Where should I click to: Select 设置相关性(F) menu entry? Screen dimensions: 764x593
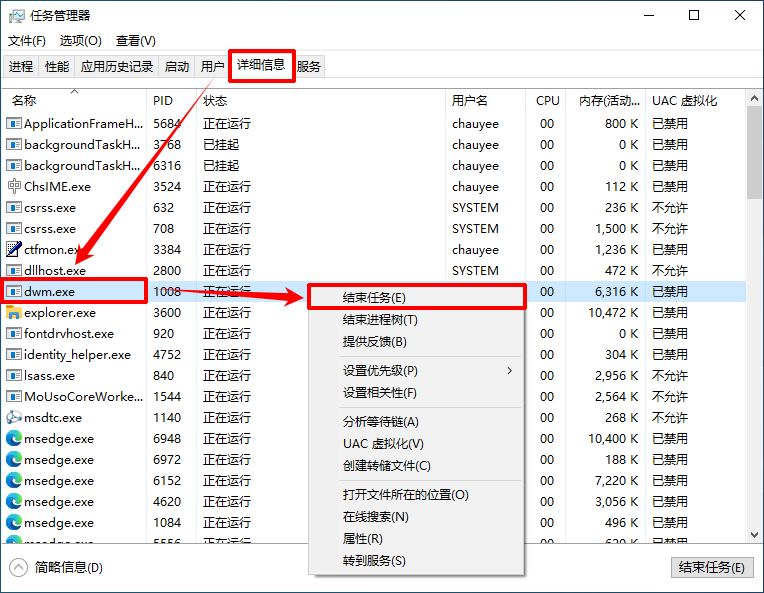(x=417, y=393)
